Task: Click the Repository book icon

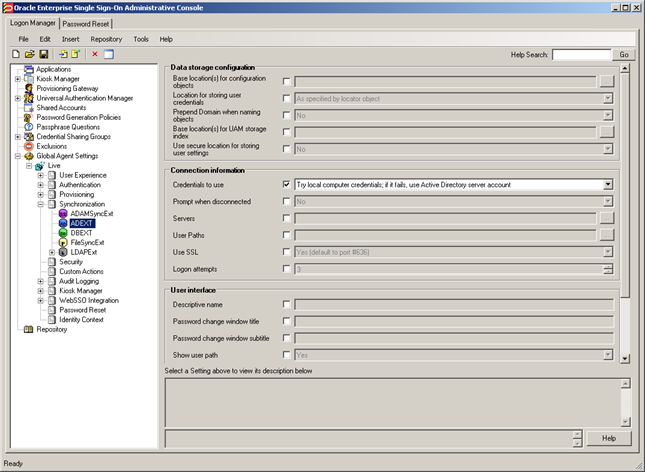Action: click(x=28, y=329)
